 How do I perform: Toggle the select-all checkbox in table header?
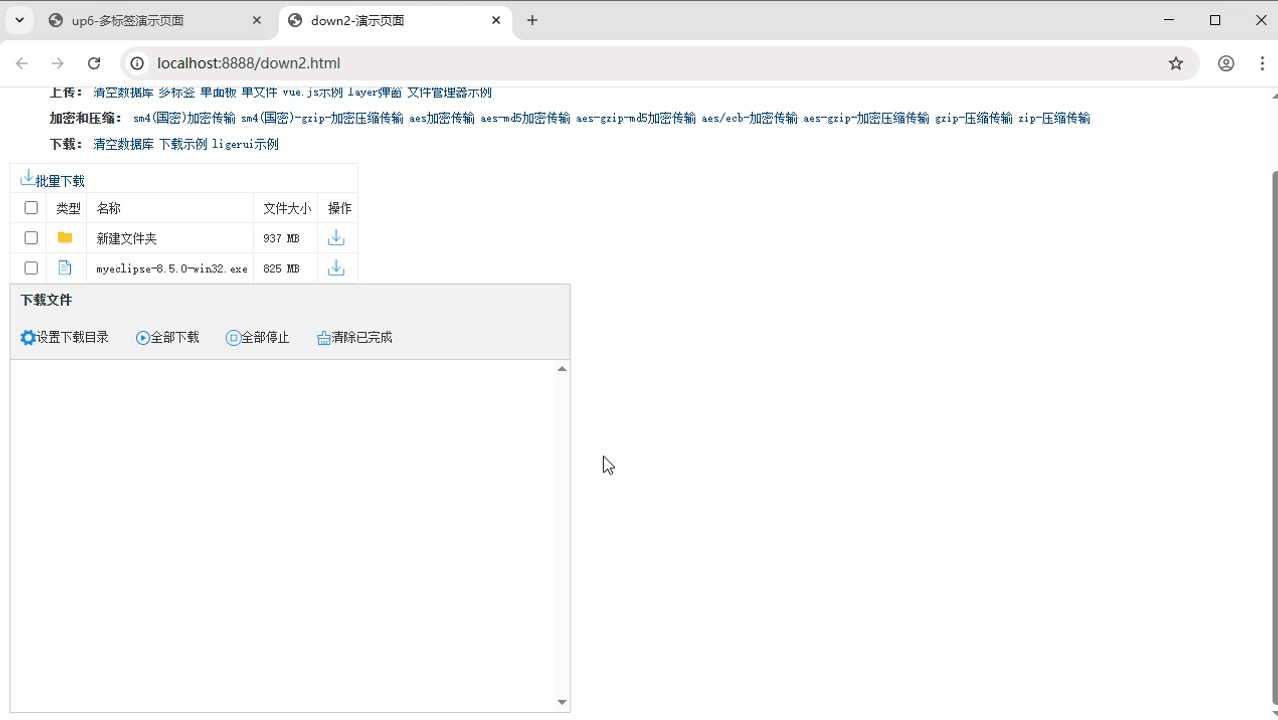(31, 208)
